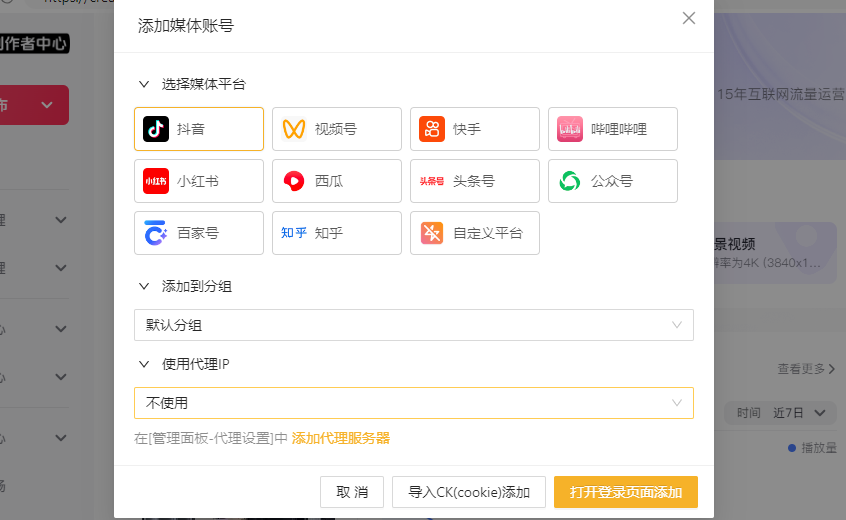The height and width of the screenshot is (520, 846).
Task: Collapse the 选择媒体平台 section
Action: point(144,84)
